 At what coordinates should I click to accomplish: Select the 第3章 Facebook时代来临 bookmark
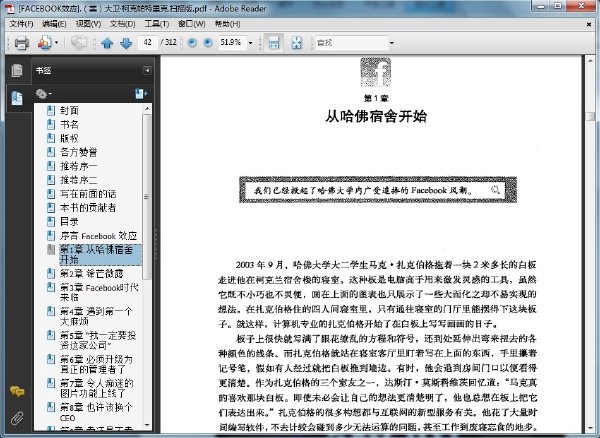pos(99,292)
